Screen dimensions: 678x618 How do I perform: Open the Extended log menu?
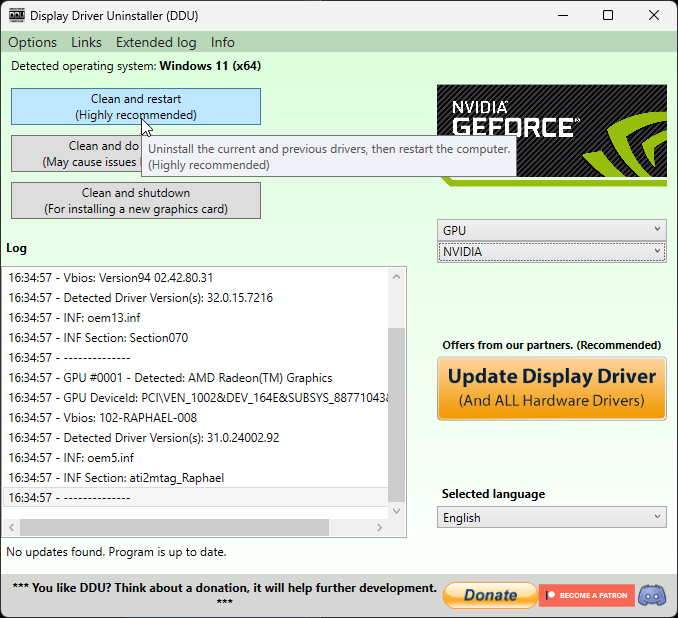[x=156, y=42]
